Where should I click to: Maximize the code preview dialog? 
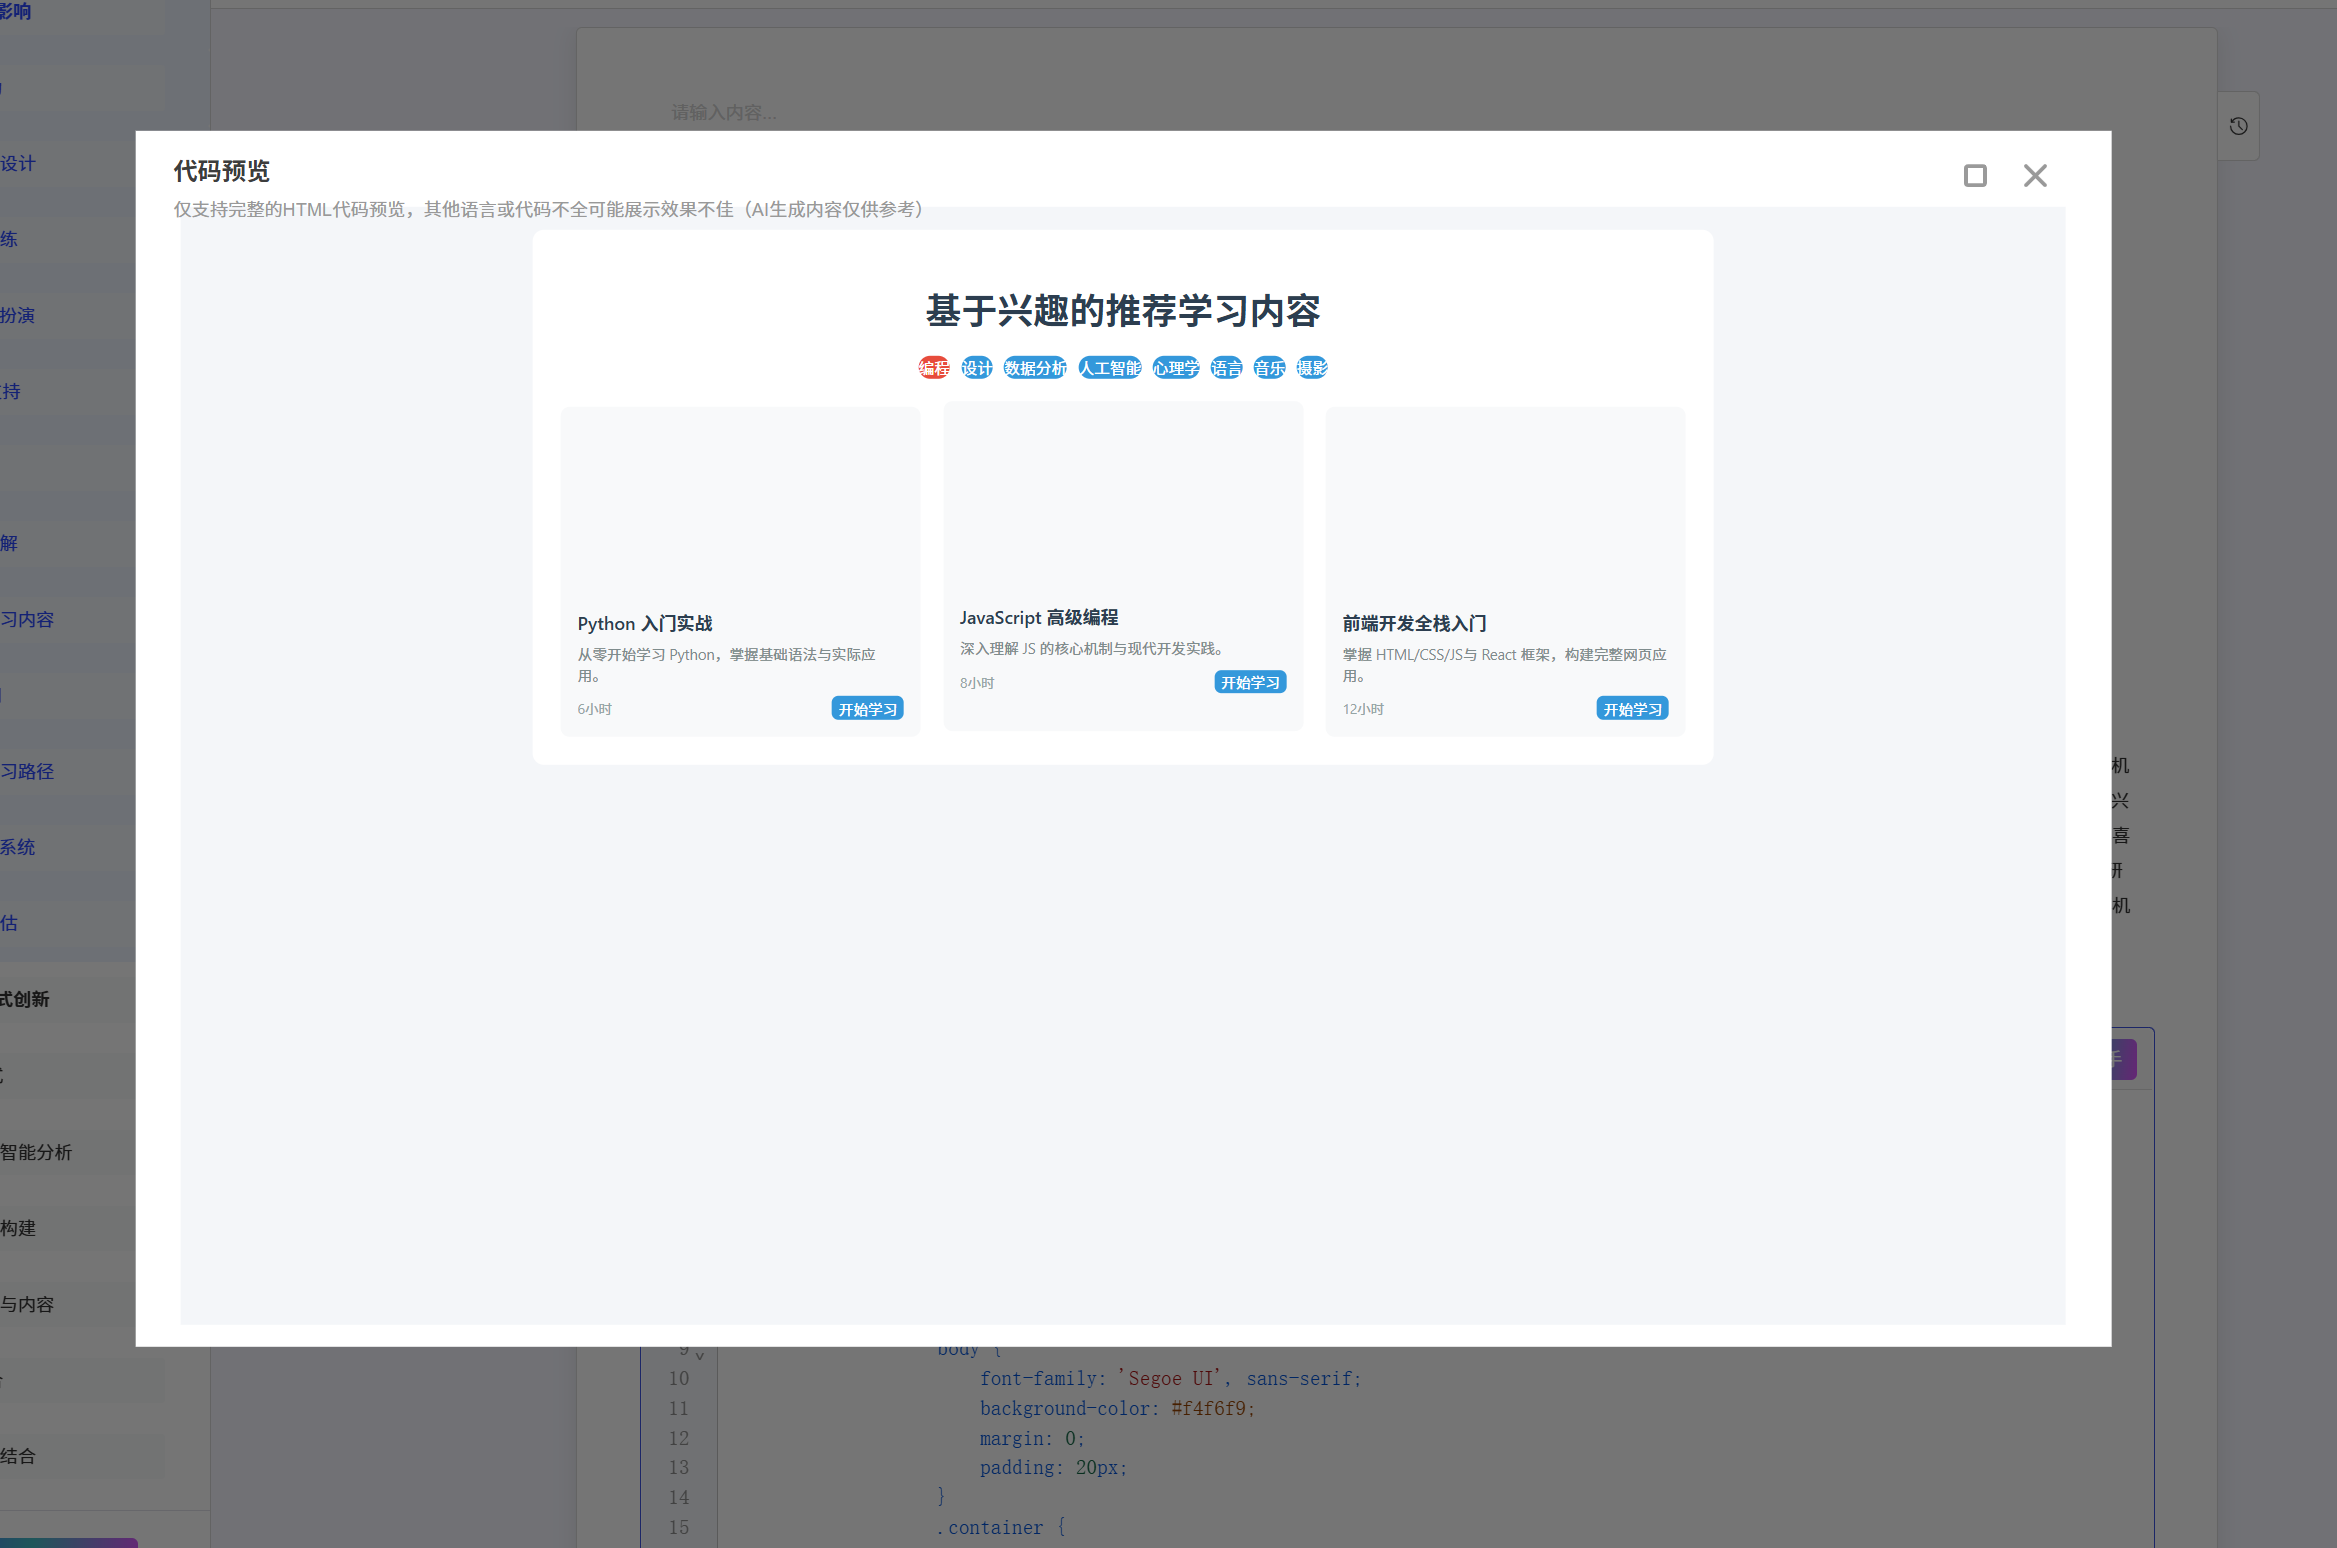pos(1974,176)
